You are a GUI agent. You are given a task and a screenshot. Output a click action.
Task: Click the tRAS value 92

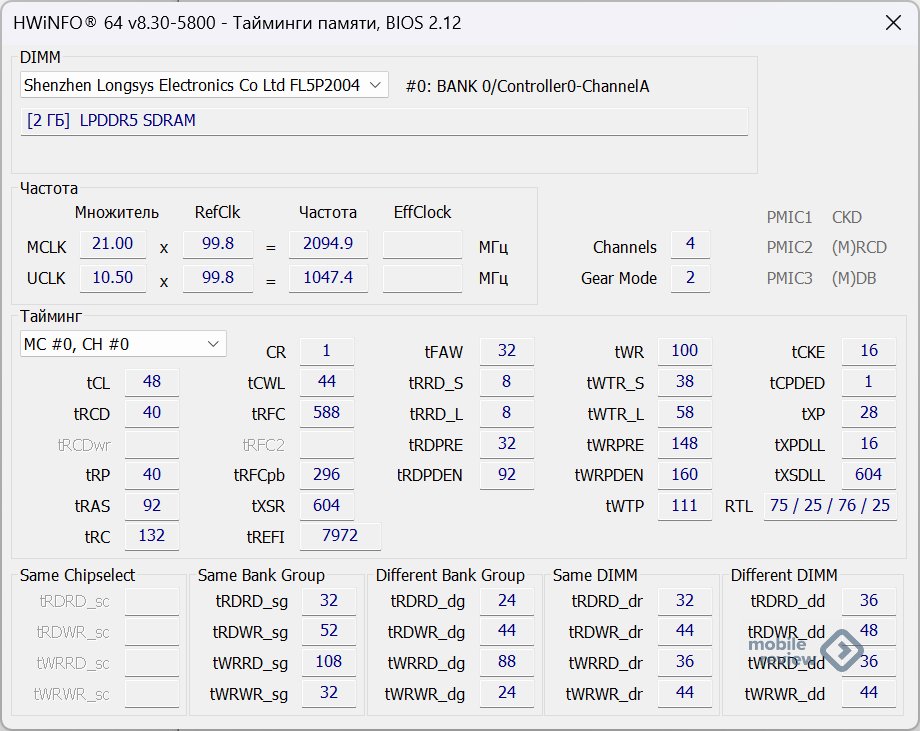(x=151, y=506)
